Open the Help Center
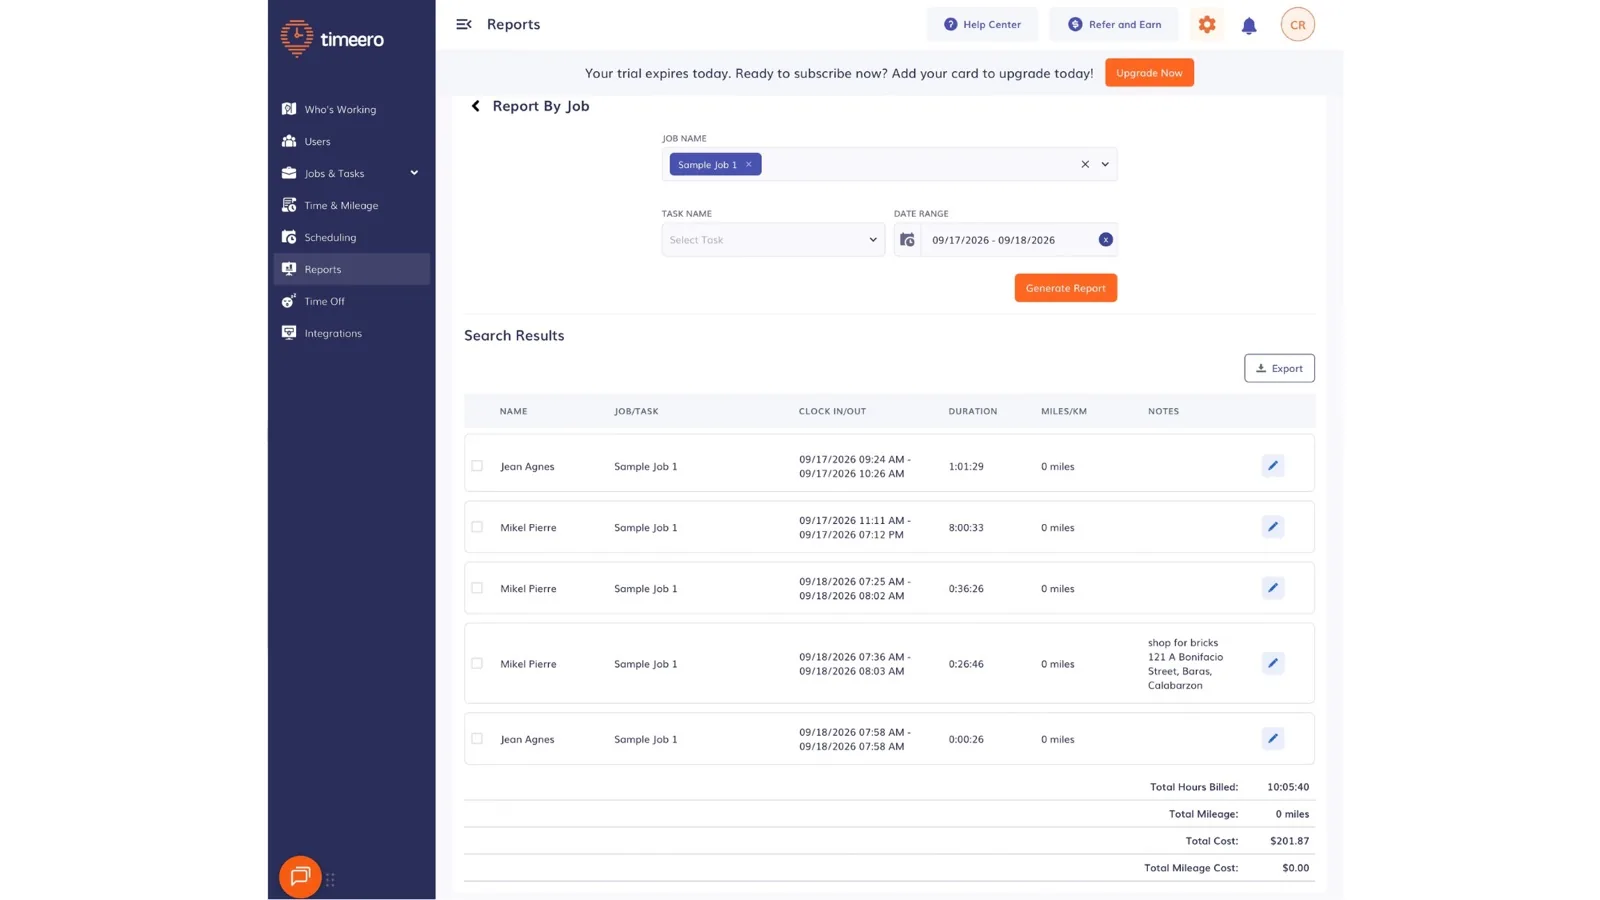This screenshot has width=1600, height=900. [982, 24]
